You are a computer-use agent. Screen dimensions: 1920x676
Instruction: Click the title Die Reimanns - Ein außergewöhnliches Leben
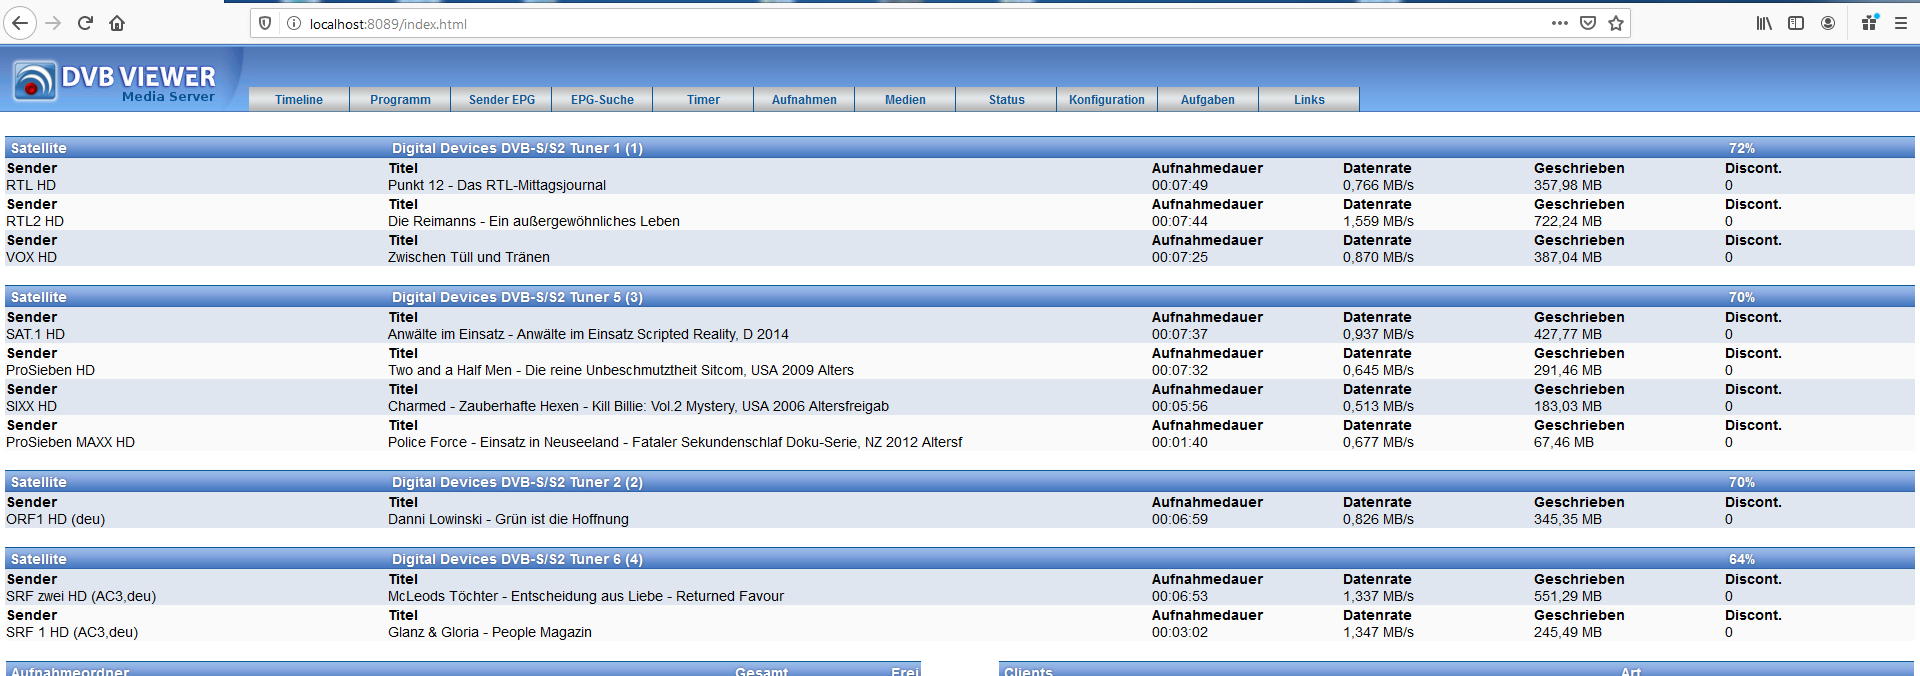tap(534, 221)
